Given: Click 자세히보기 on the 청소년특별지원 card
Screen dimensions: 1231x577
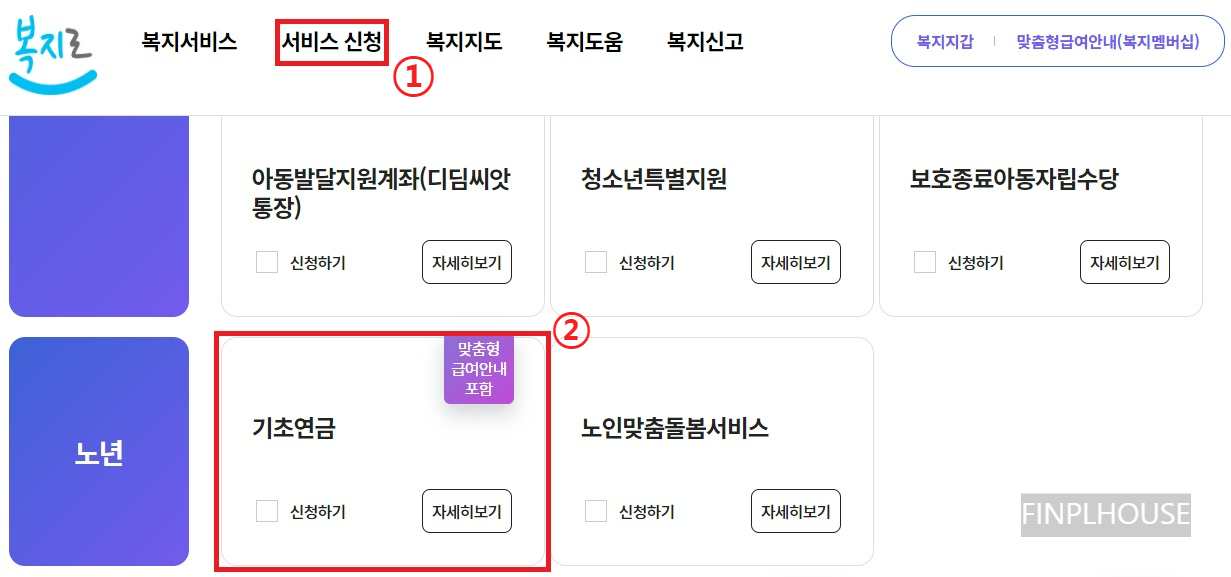Looking at the screenshot, I should 796,262.
